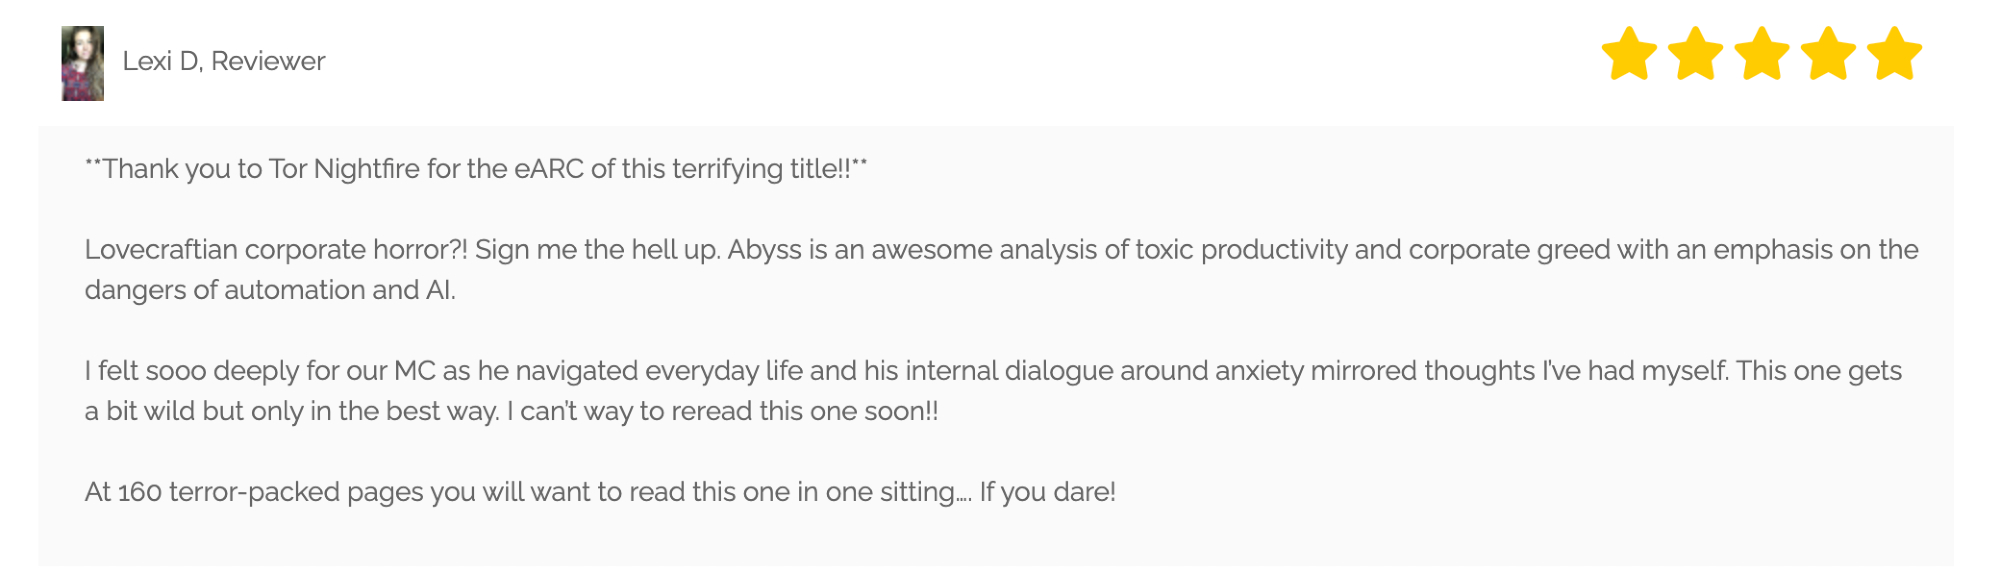Click the sentence "Sign me the hell up."

pyautogui.click(x=597, y=250)
